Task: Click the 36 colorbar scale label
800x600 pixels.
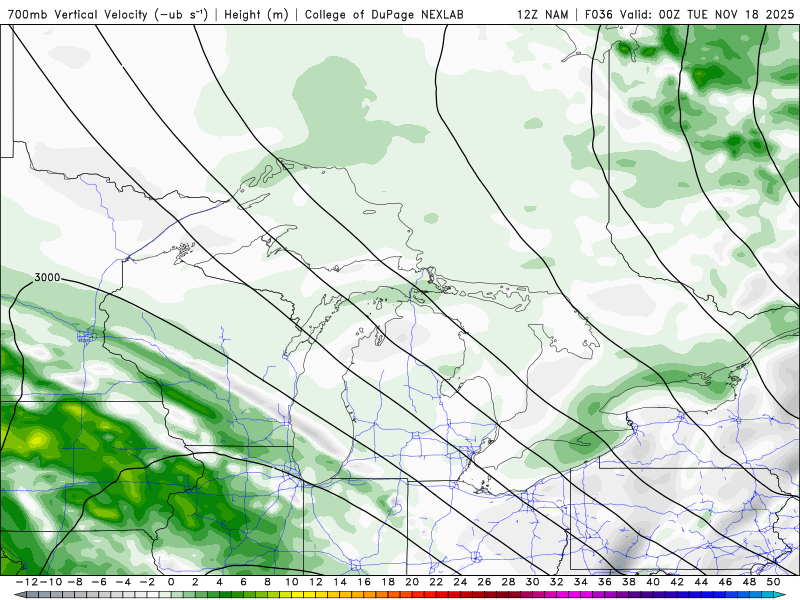Action: [x=605, y=582]
